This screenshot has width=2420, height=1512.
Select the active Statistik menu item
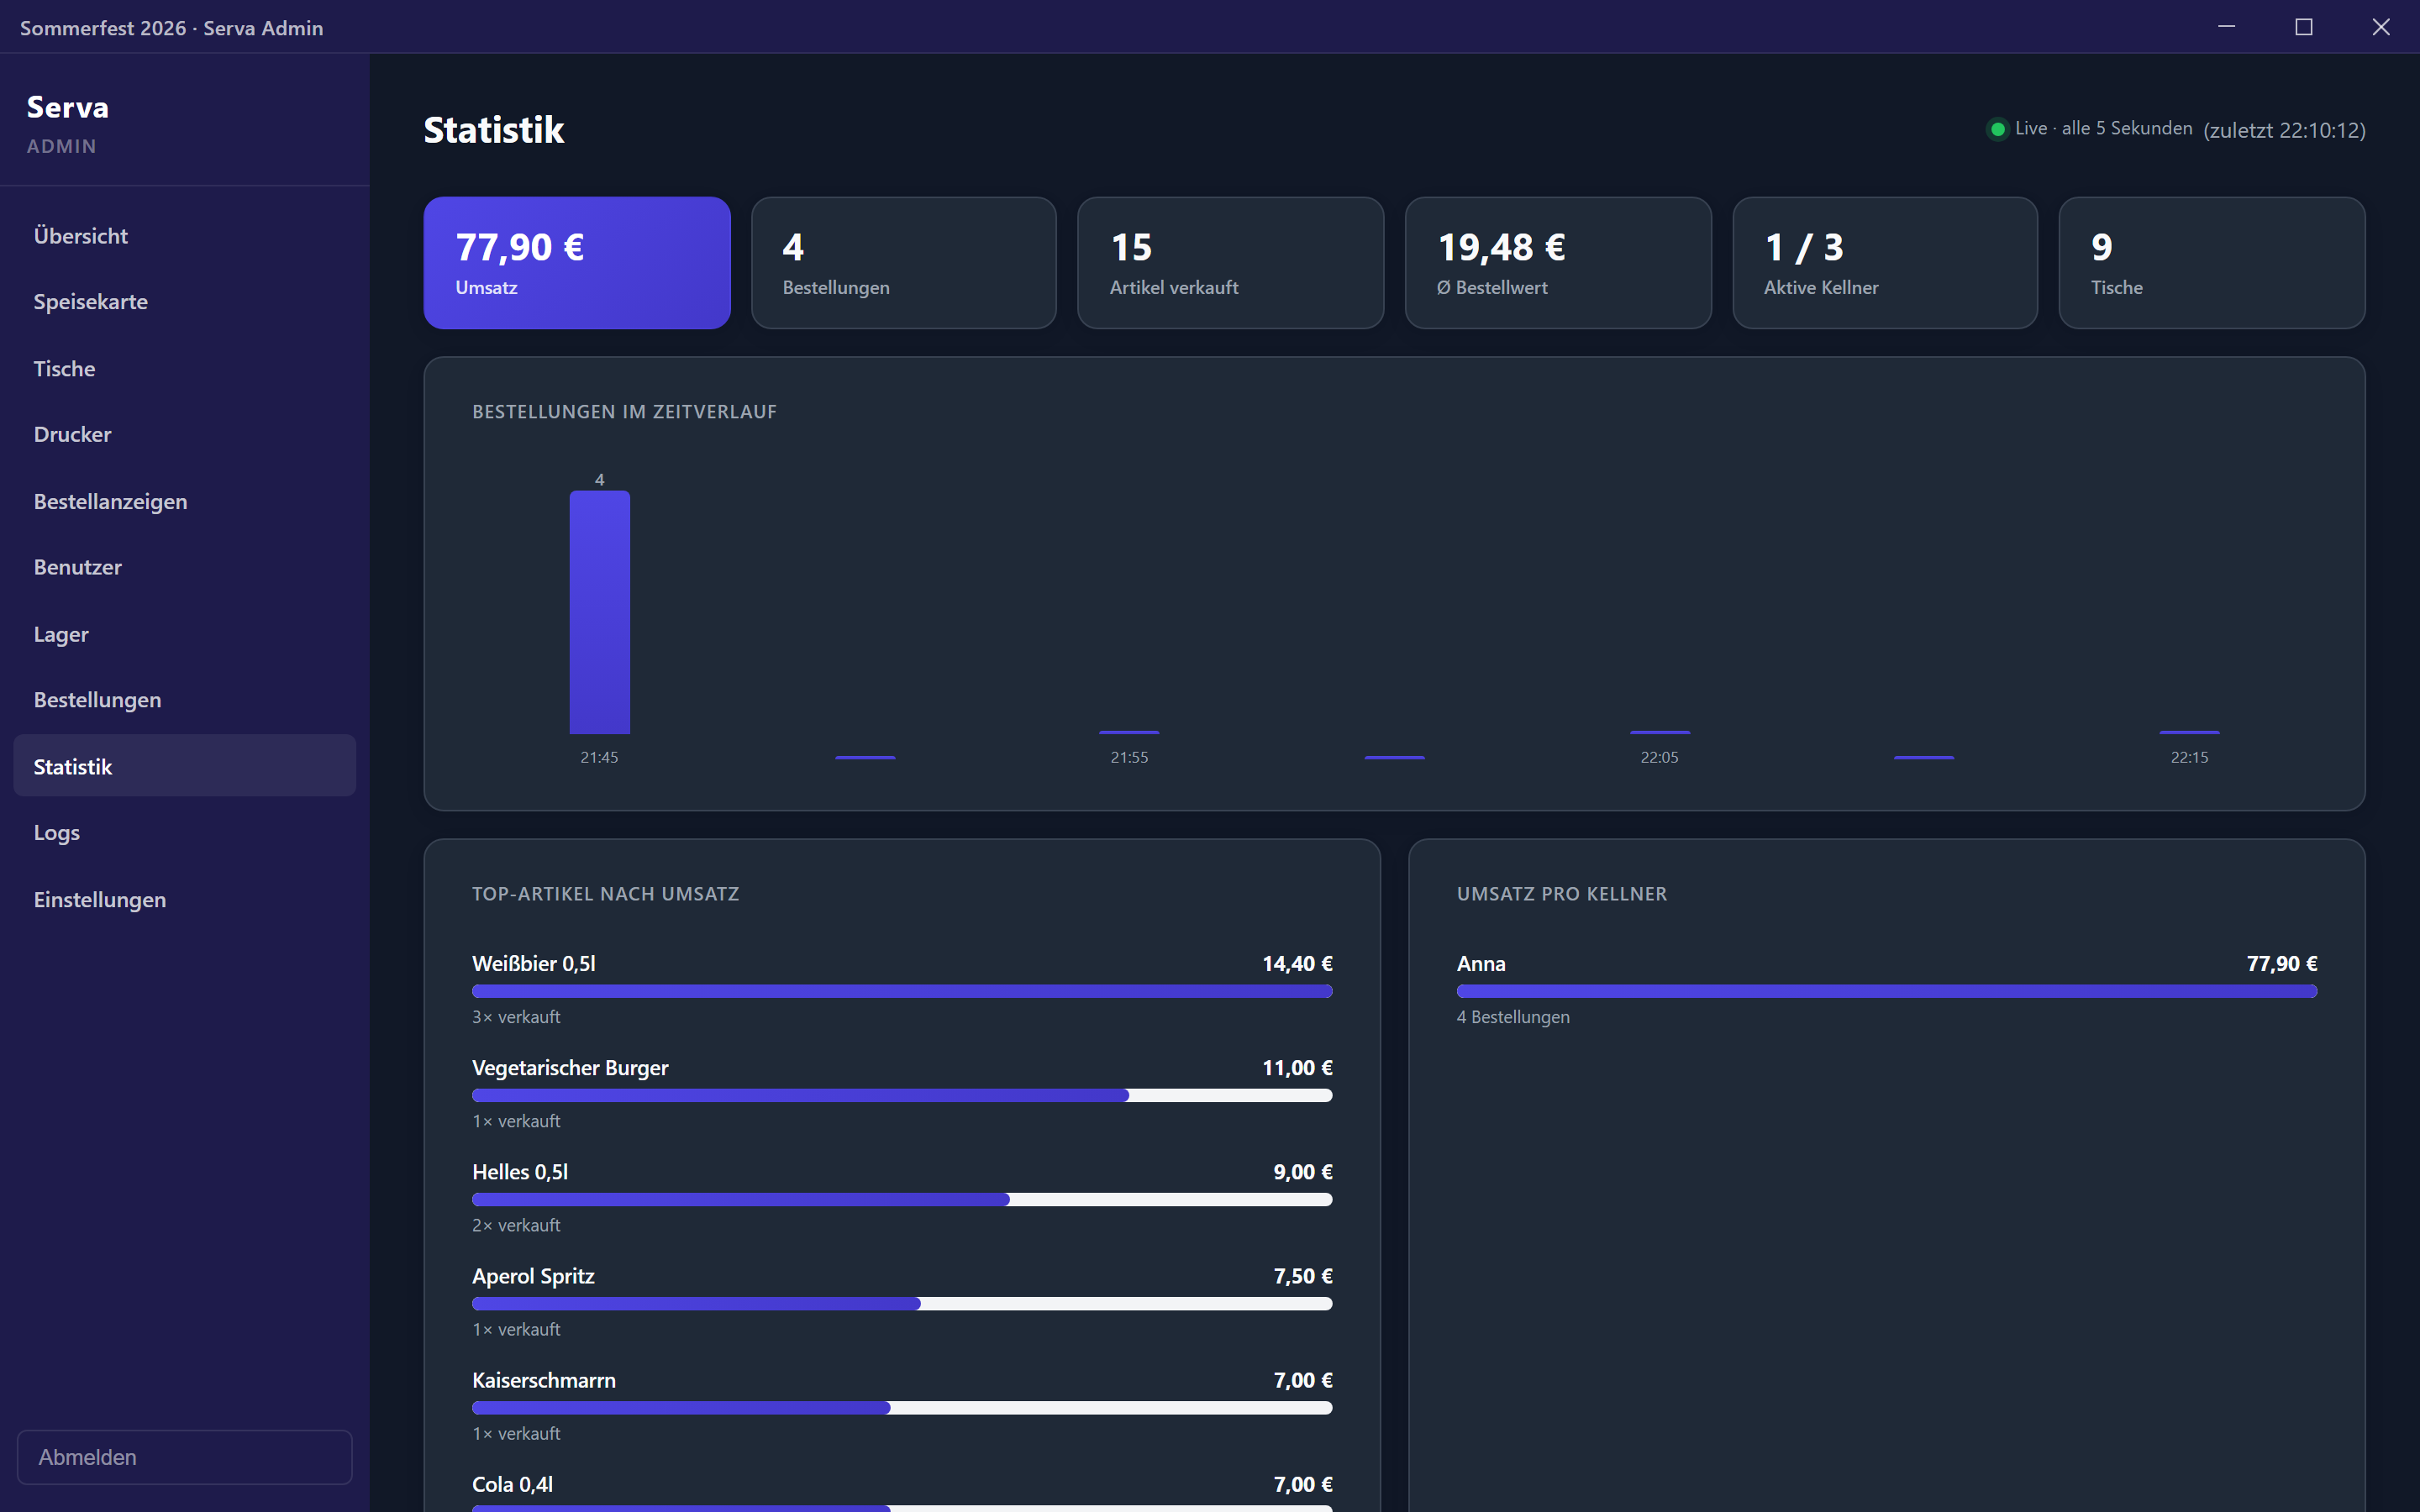click(184, 766)
